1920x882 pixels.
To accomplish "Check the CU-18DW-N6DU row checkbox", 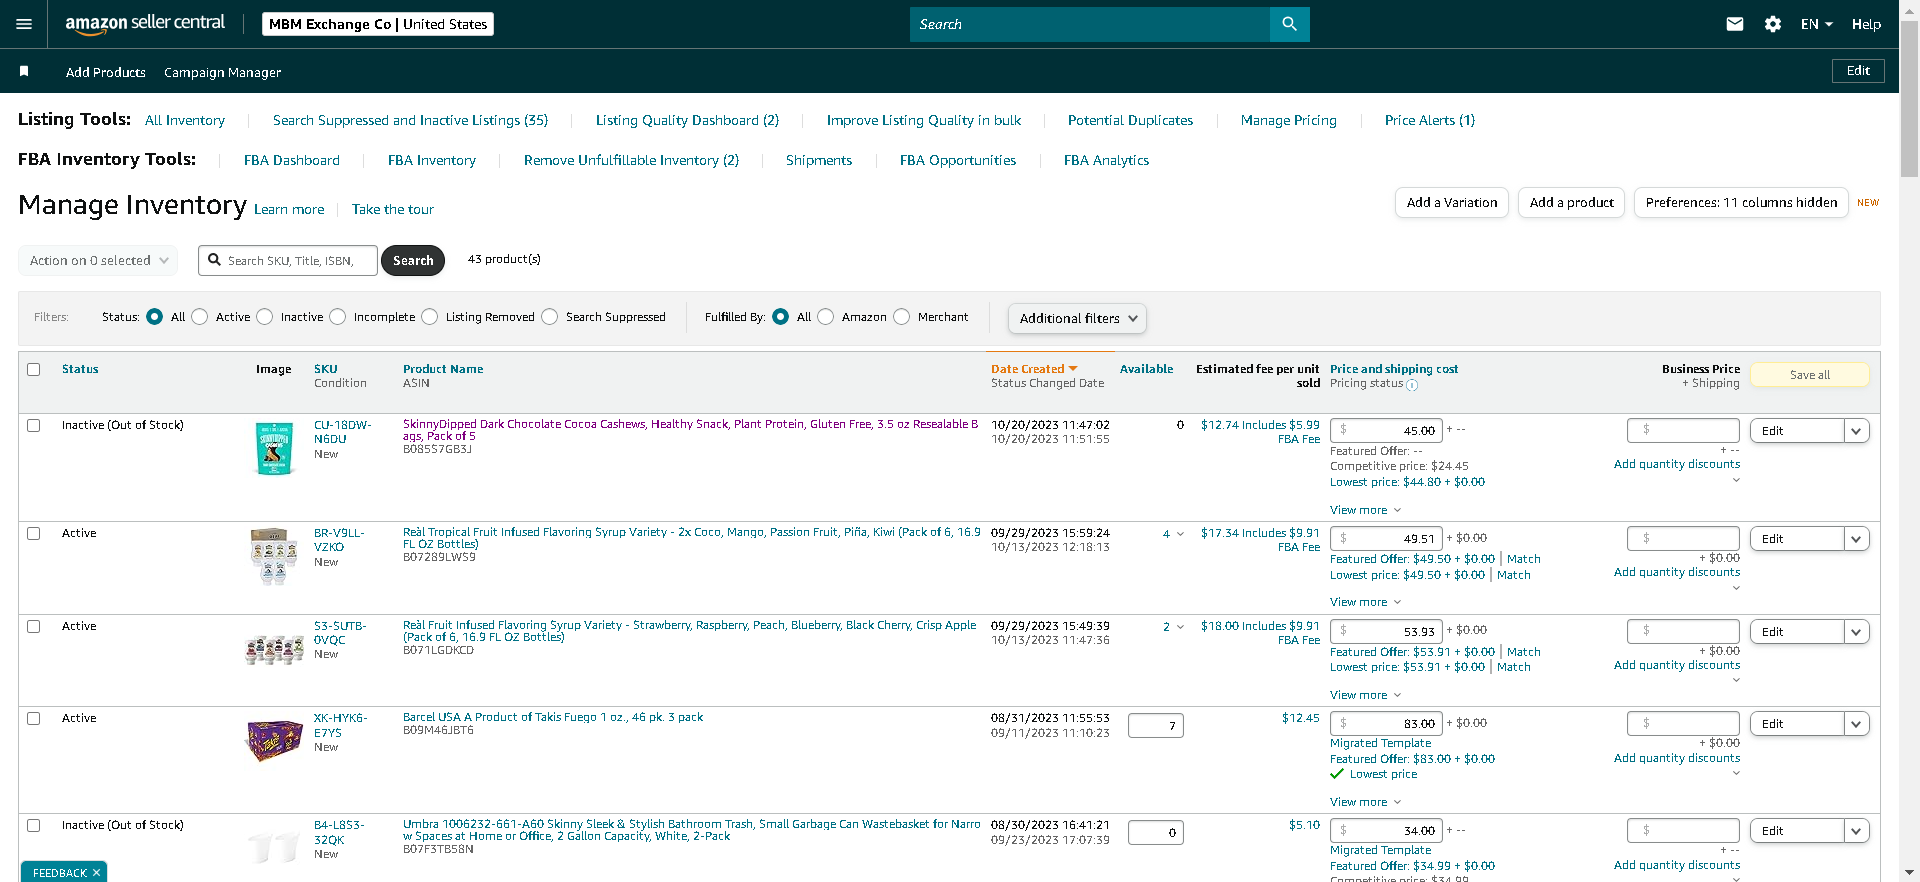I will 34,425.
